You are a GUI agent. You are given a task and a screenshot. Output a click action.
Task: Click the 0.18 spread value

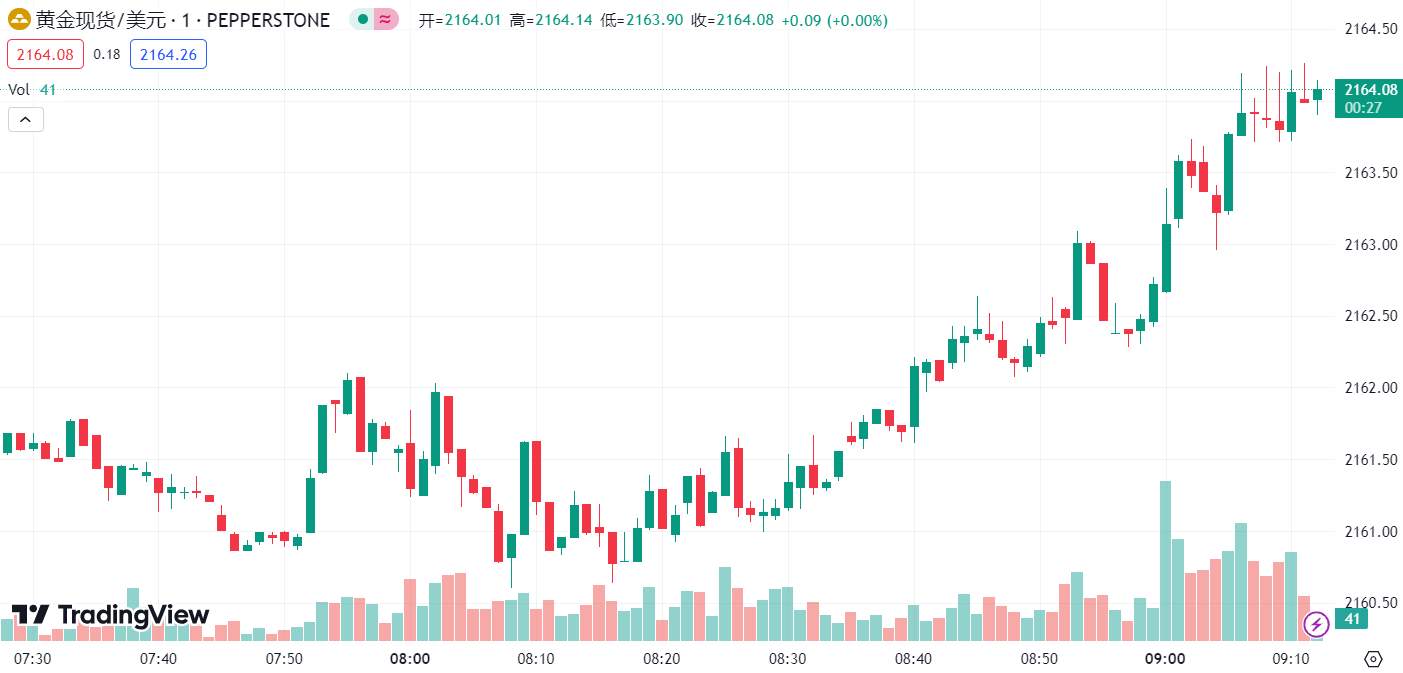point(107,55)
